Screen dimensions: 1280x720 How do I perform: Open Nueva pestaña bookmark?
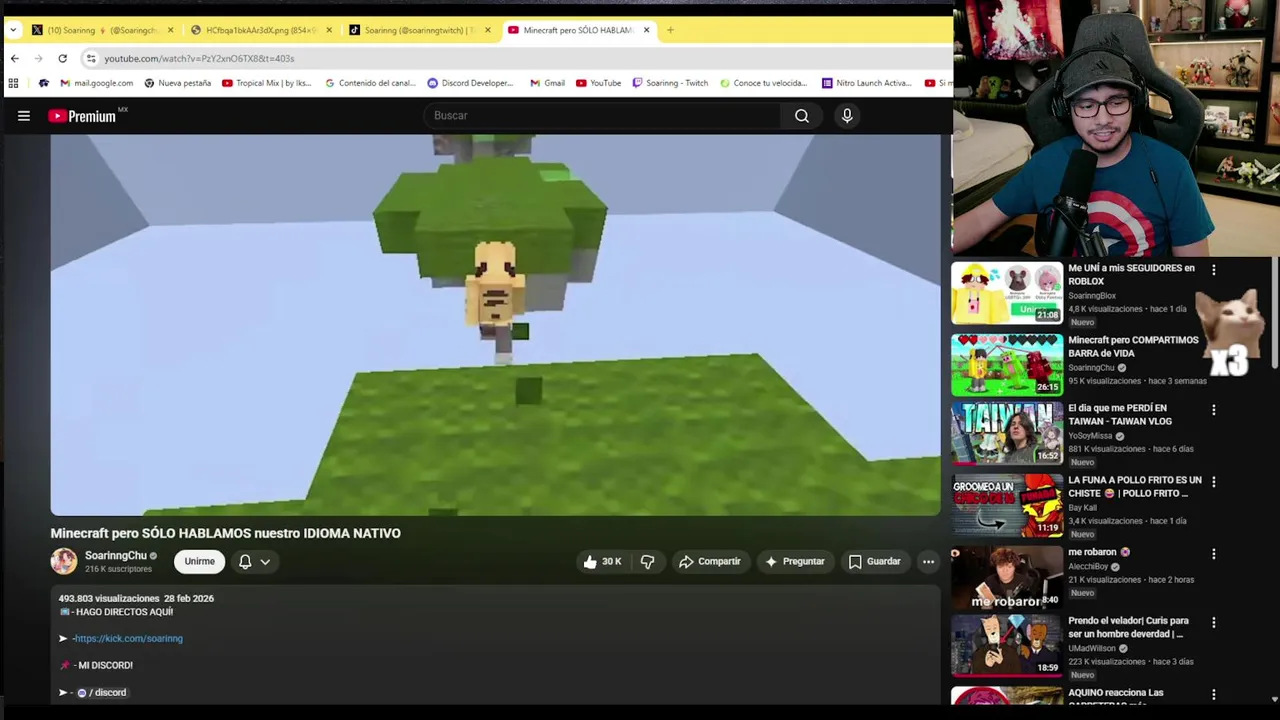178,83
